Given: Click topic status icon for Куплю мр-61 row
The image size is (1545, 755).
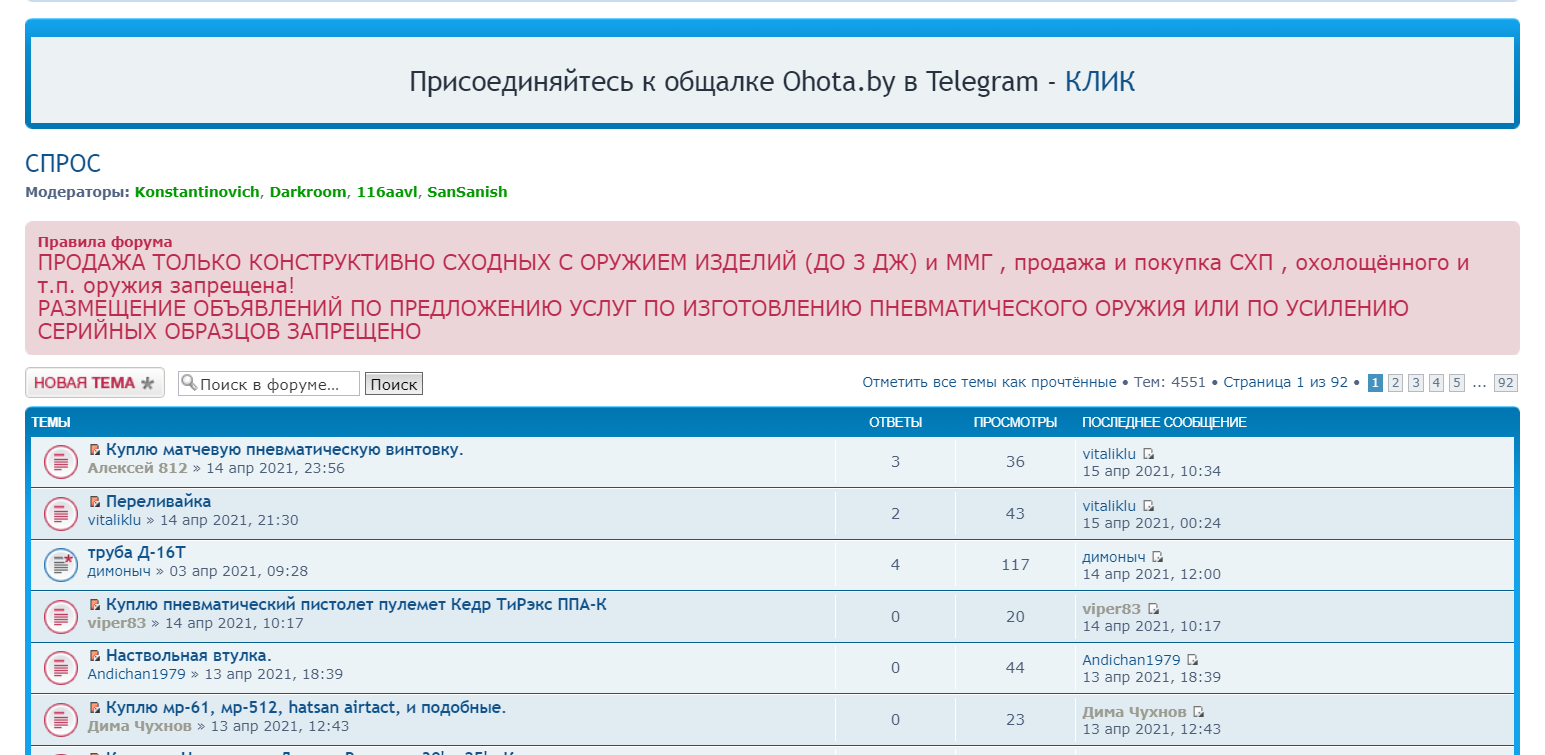Looking at the screenshot, I should [x=61, y=720].
